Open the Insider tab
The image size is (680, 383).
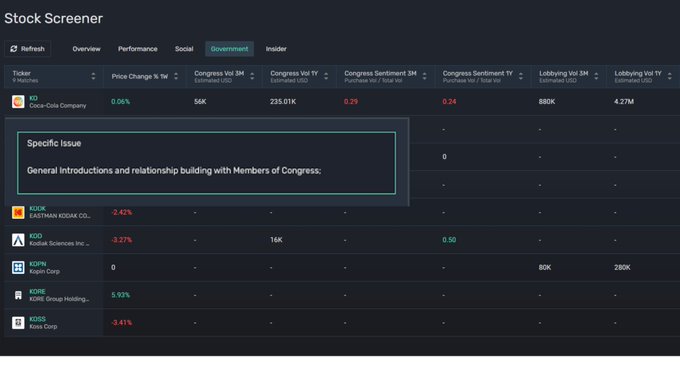pos(276,49)
